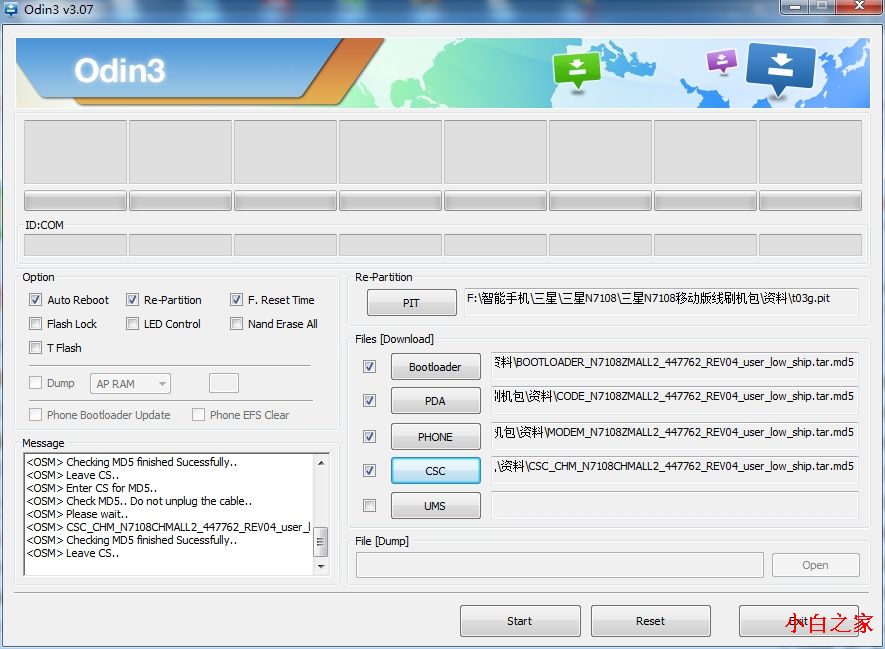Click the first device progress bar
This screenshot has width=885, height=649.
(x=75, y=200)
